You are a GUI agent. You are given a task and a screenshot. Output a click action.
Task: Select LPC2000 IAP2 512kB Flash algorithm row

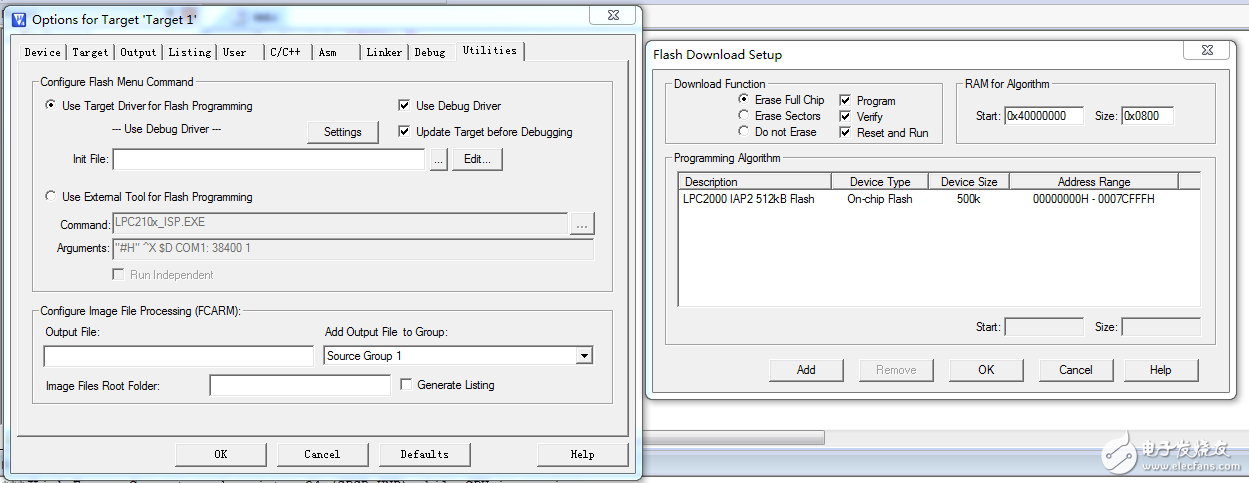click(x=748, y=199)
